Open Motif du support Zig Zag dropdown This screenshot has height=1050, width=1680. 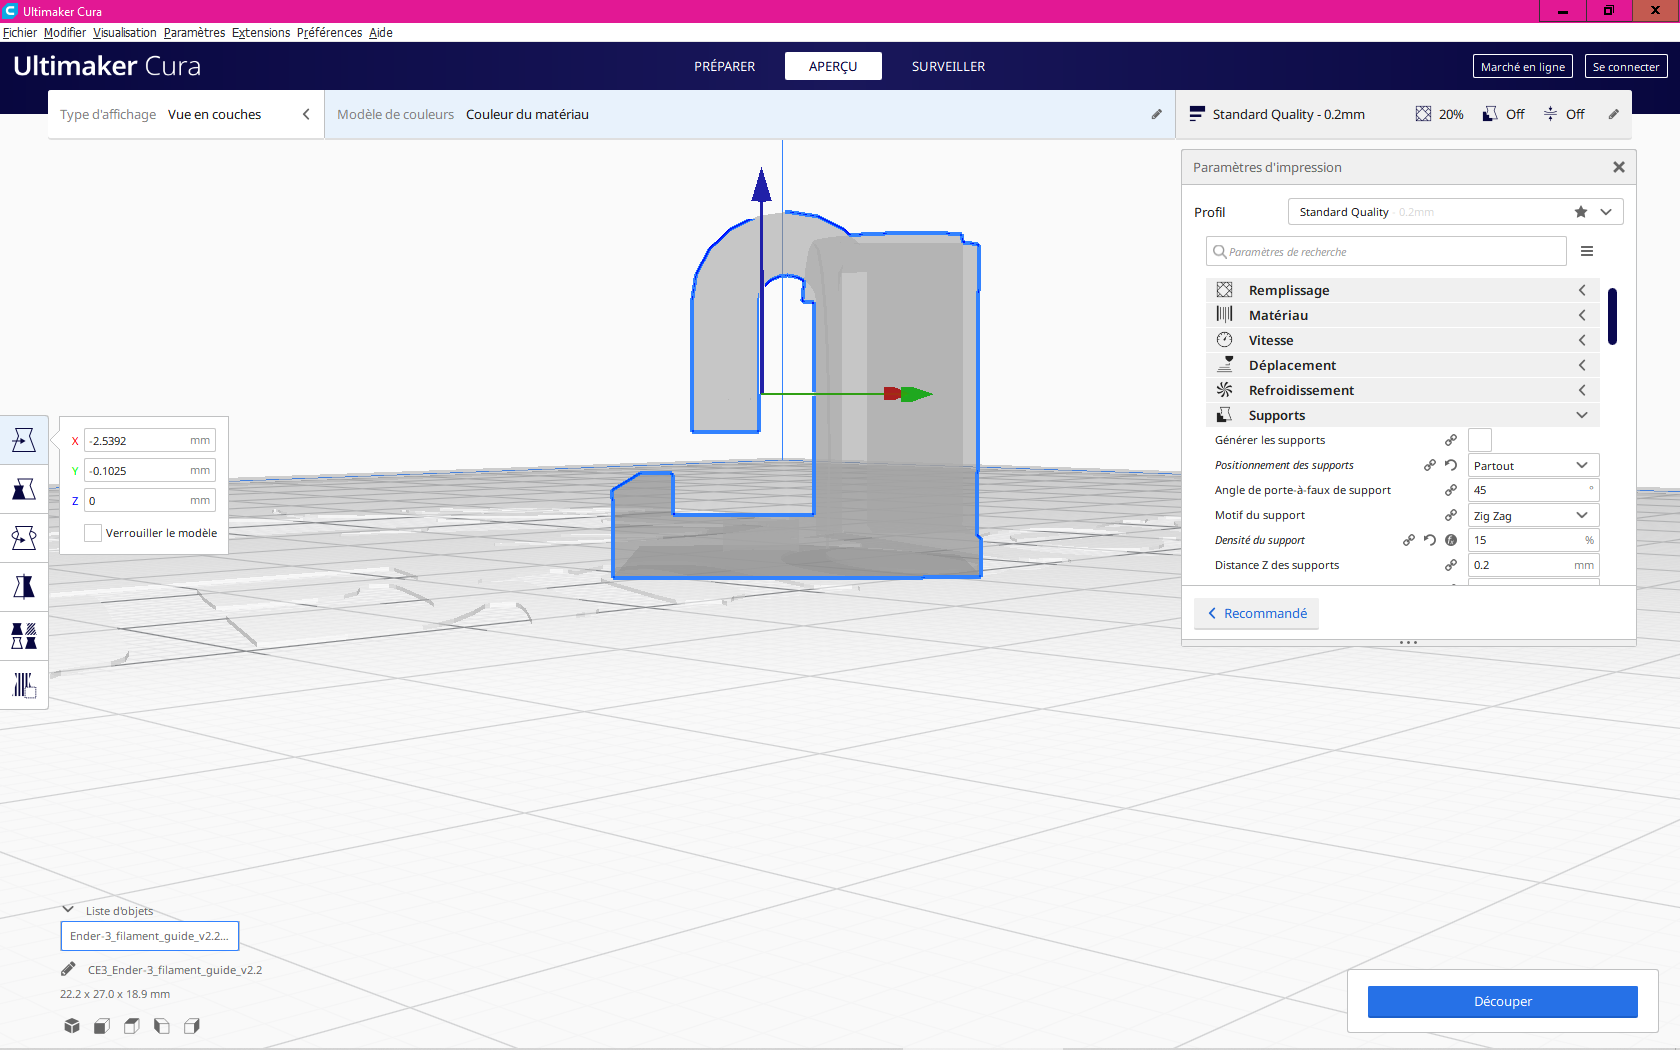(x=1534, y=515)
